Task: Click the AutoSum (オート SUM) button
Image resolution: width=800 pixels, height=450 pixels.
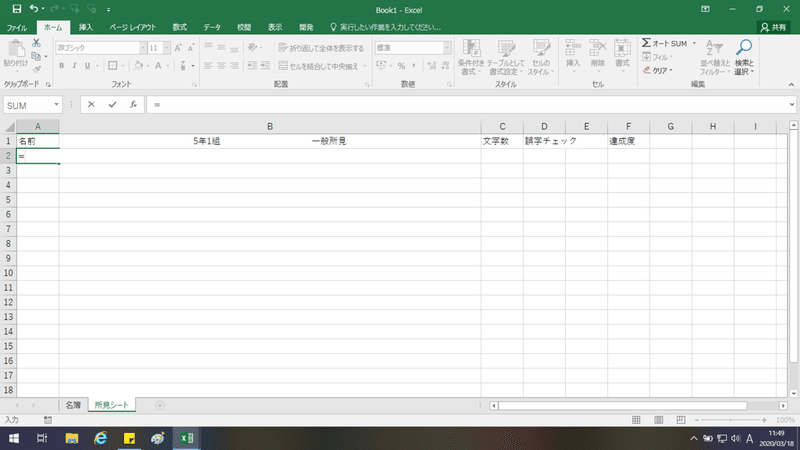Action: 665,43
